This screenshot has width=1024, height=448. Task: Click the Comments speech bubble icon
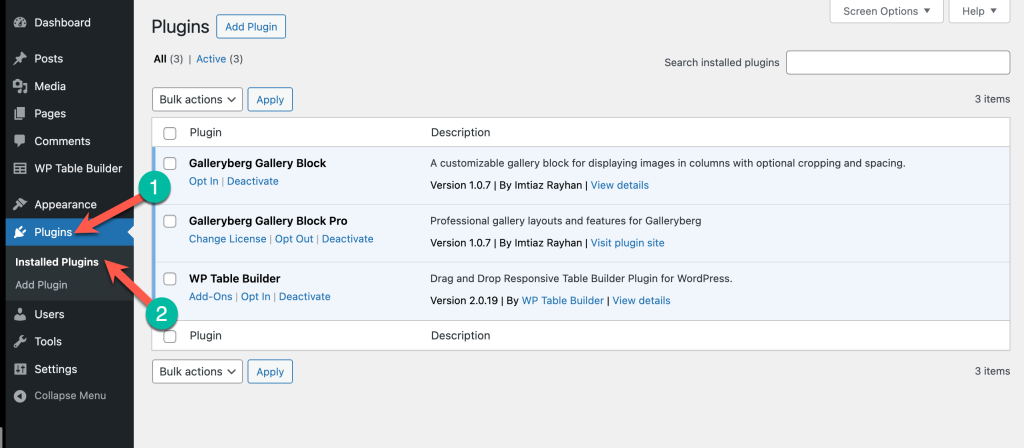pos(20,141)
